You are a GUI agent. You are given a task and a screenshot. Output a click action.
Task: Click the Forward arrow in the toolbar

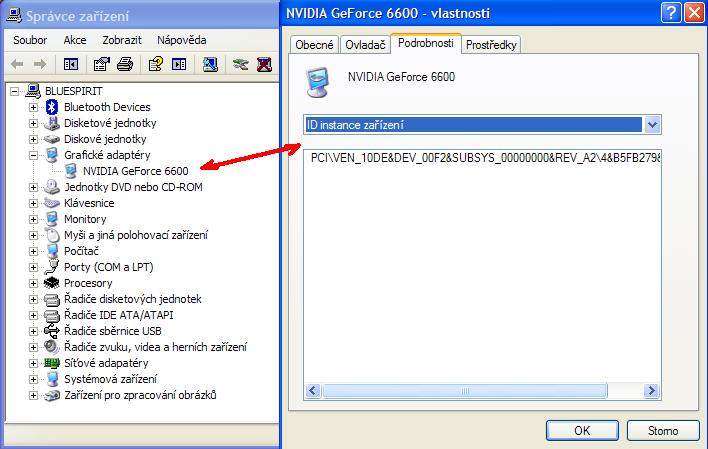[40, 64]
